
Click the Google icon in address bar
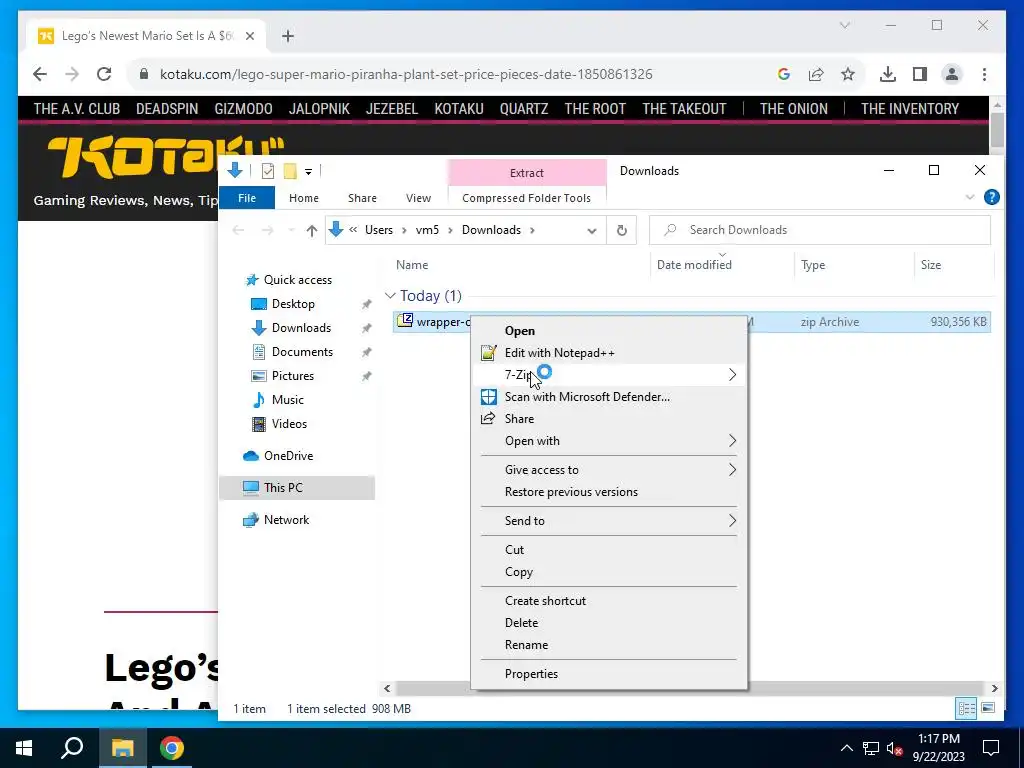coord(784,74)
